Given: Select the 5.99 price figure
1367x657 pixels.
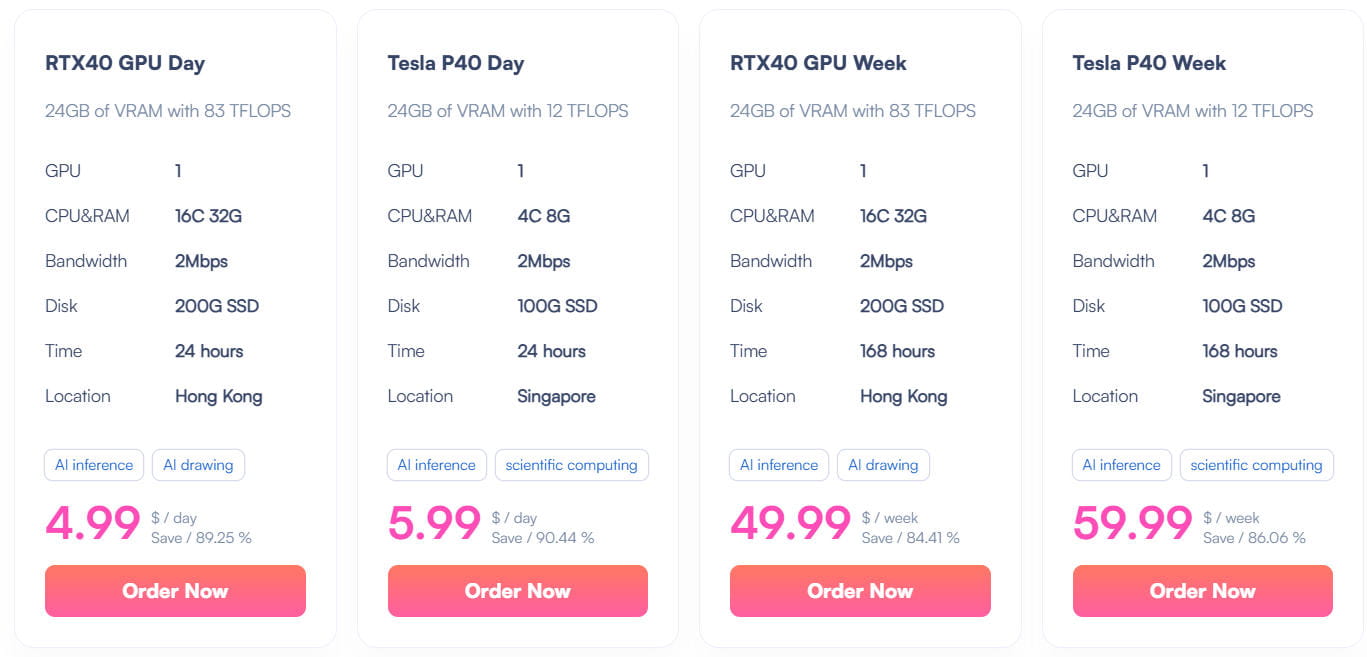Looking at the screenshot, I should (x=434, y=524).
